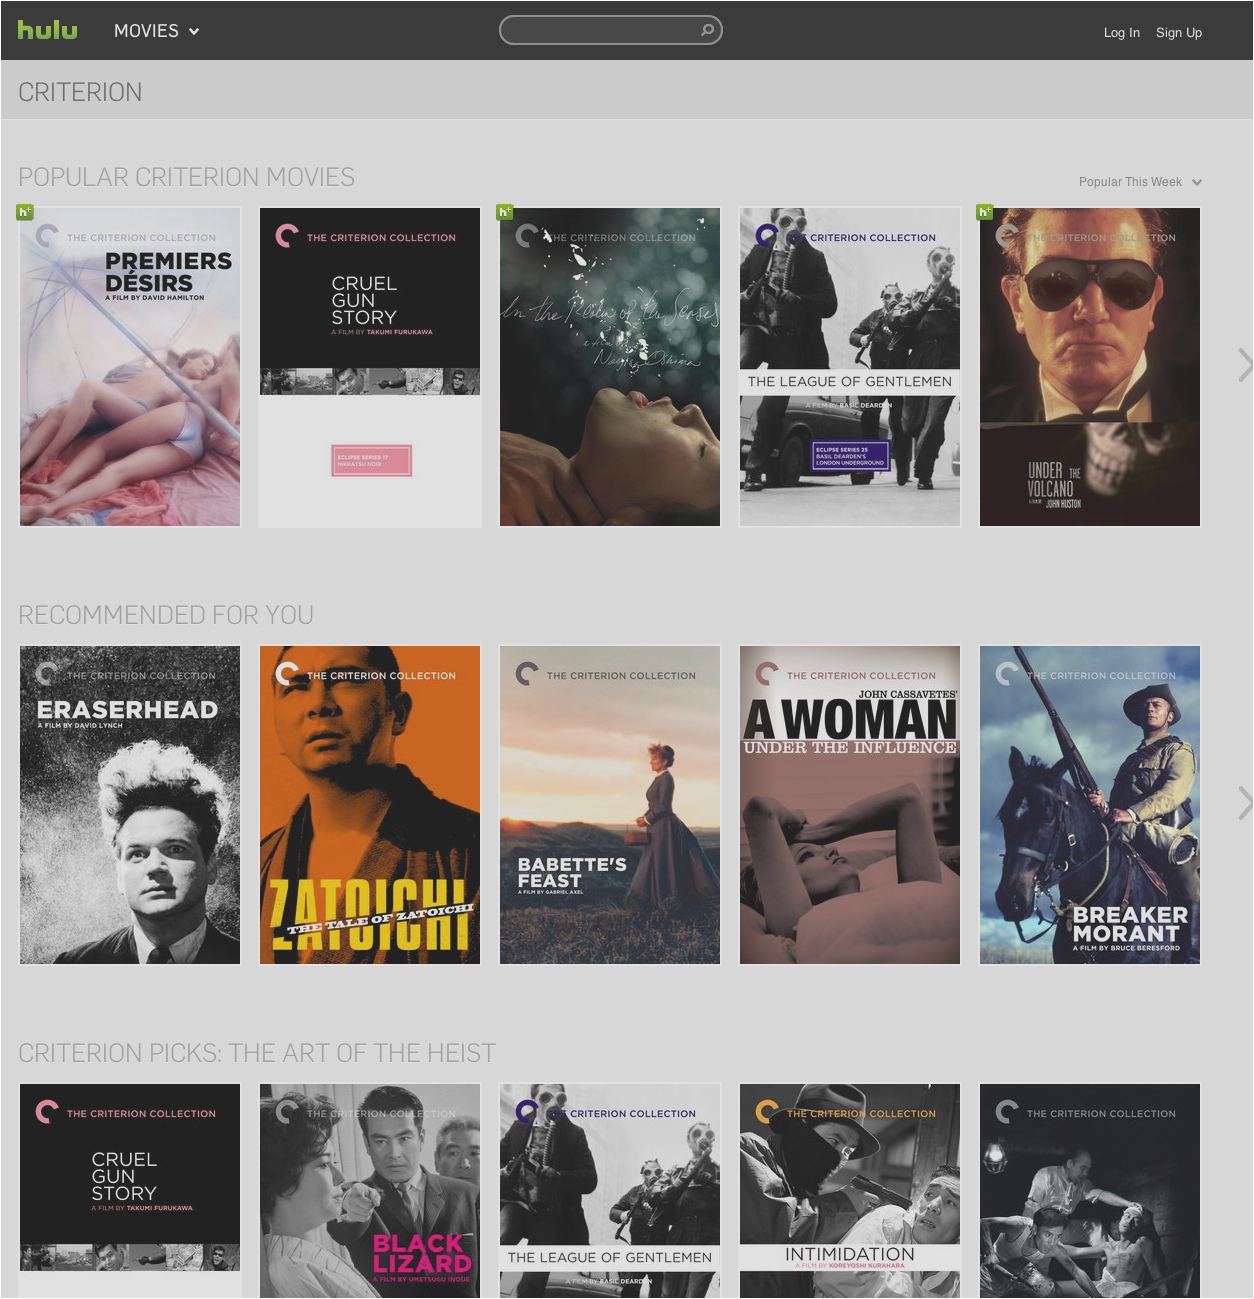The width and height of the screenshot is (1254, 1299).
Task: Click the "POPULAR CRITERION MOVIES" heading
Action: click(x=186, y=177)
